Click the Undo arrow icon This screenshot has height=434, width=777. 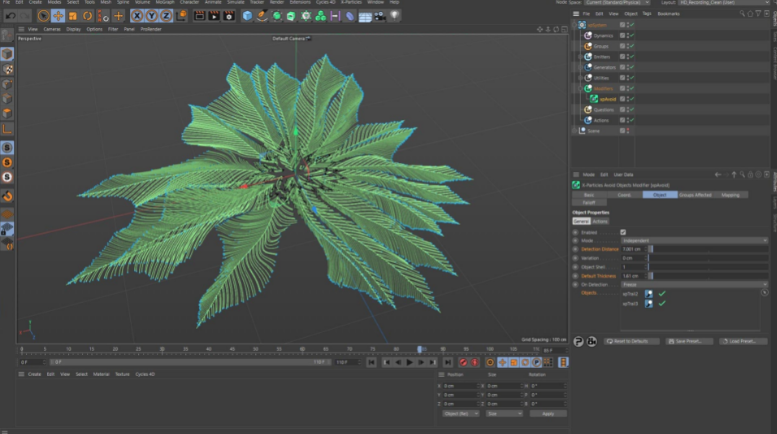click(9, 15)
